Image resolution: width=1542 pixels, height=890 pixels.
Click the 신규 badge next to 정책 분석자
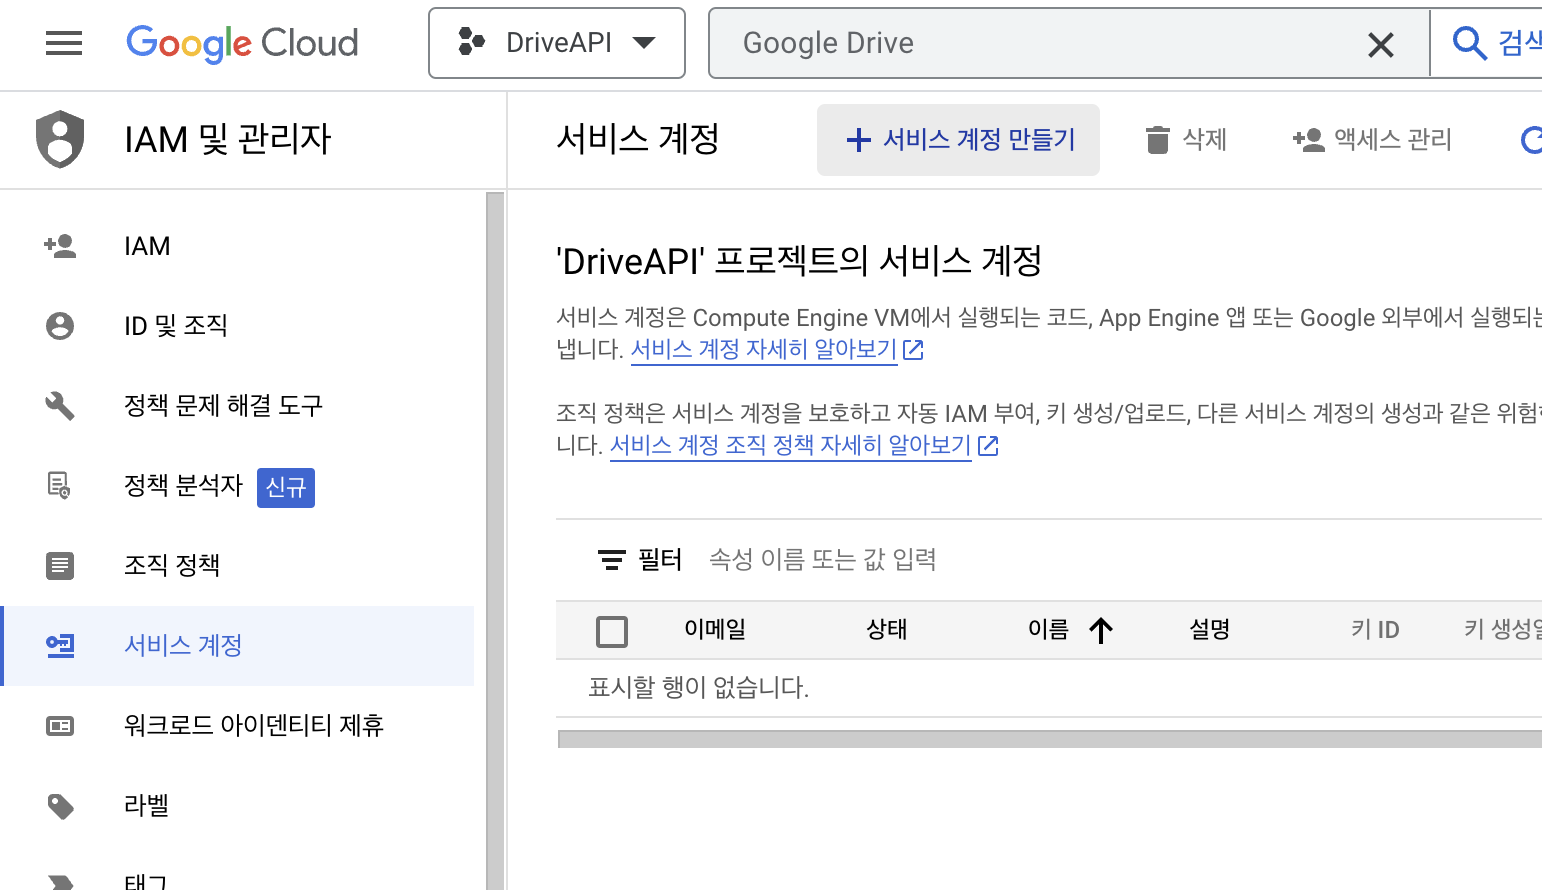[x=286, y=488]
